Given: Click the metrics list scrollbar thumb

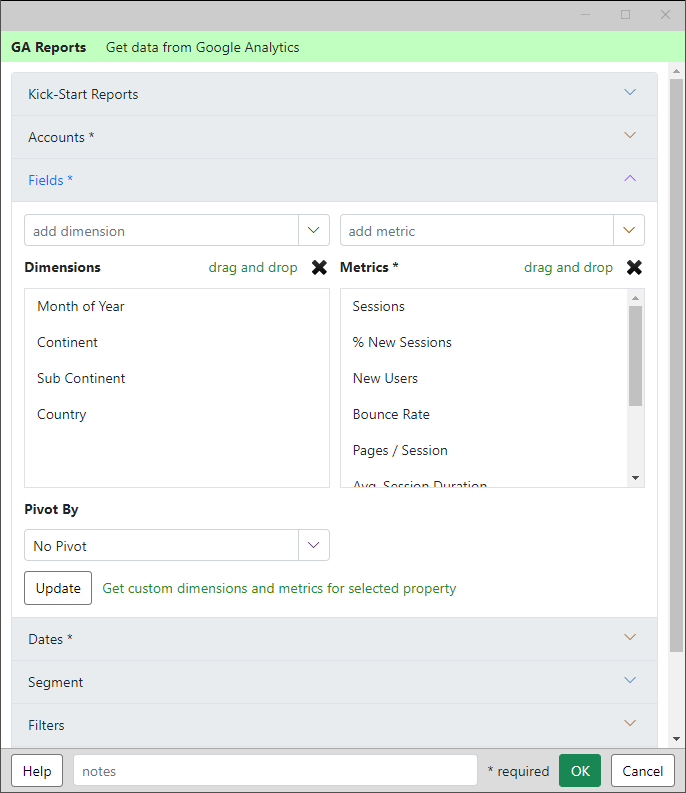Looking at the screenshot, I should 635,356.
